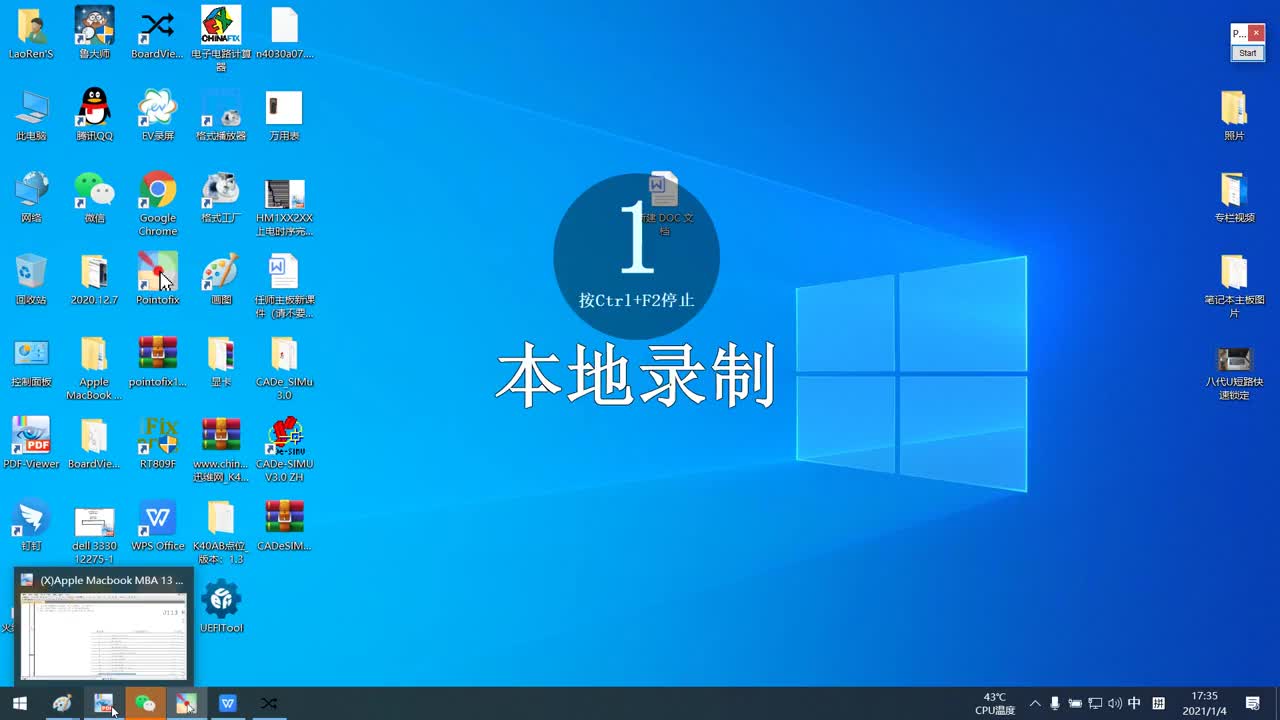Select the Apple MacBook folder
This screenshot has height=720, width=1280.
tap(94, 368)
